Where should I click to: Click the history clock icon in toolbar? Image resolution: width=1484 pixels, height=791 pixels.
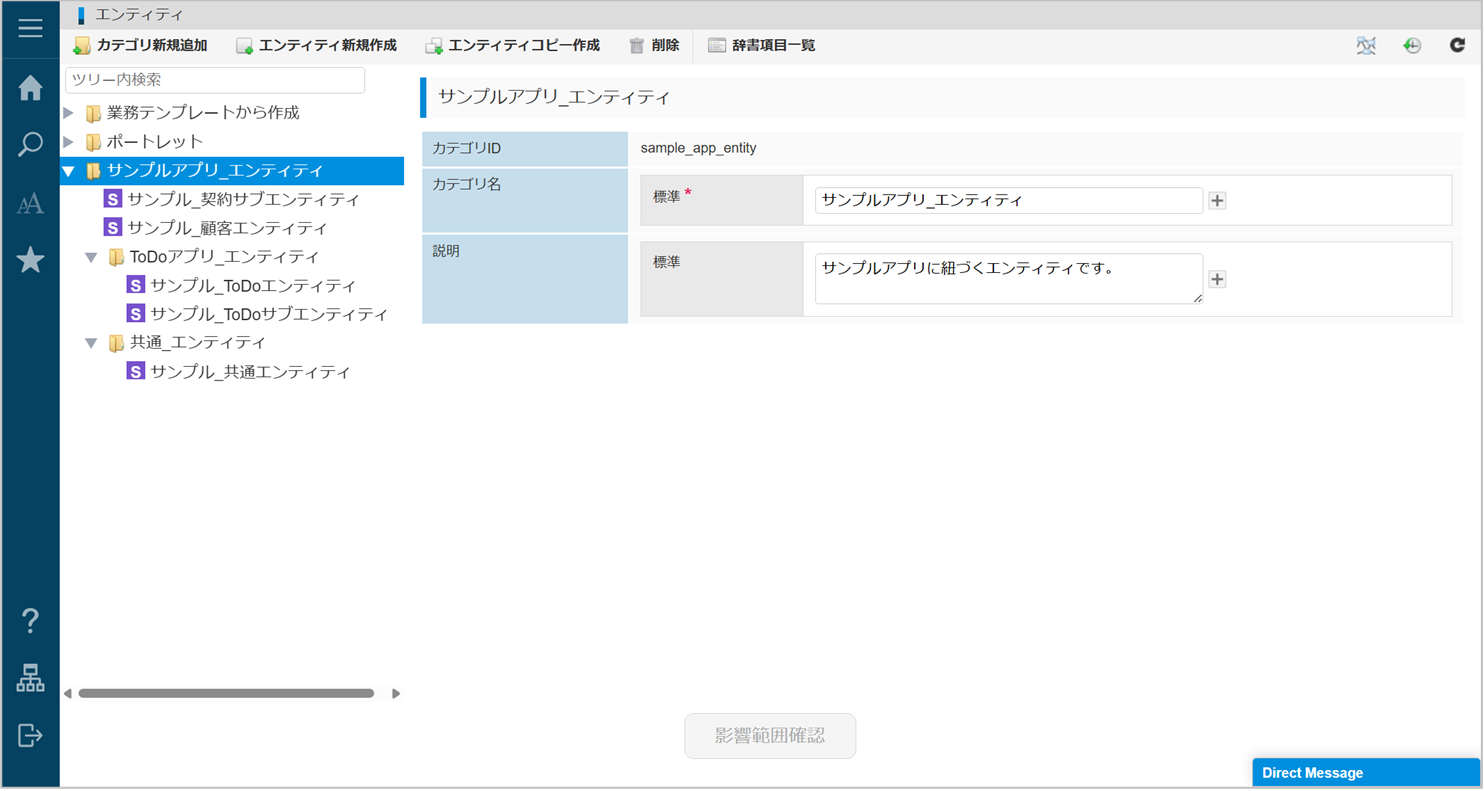(x=1411, y=45)
